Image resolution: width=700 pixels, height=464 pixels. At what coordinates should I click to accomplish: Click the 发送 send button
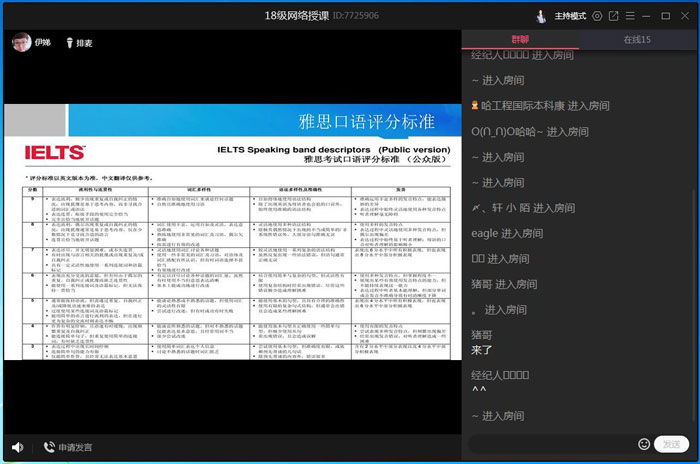pyautogui.click(x=671, y=444)
